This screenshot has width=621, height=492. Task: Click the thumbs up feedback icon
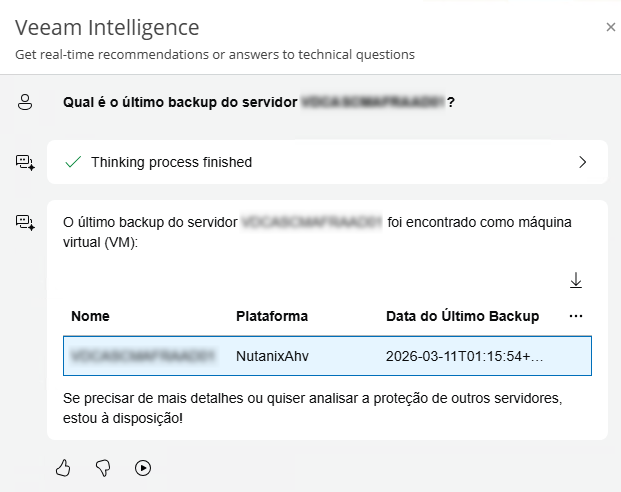click(64, 467)
